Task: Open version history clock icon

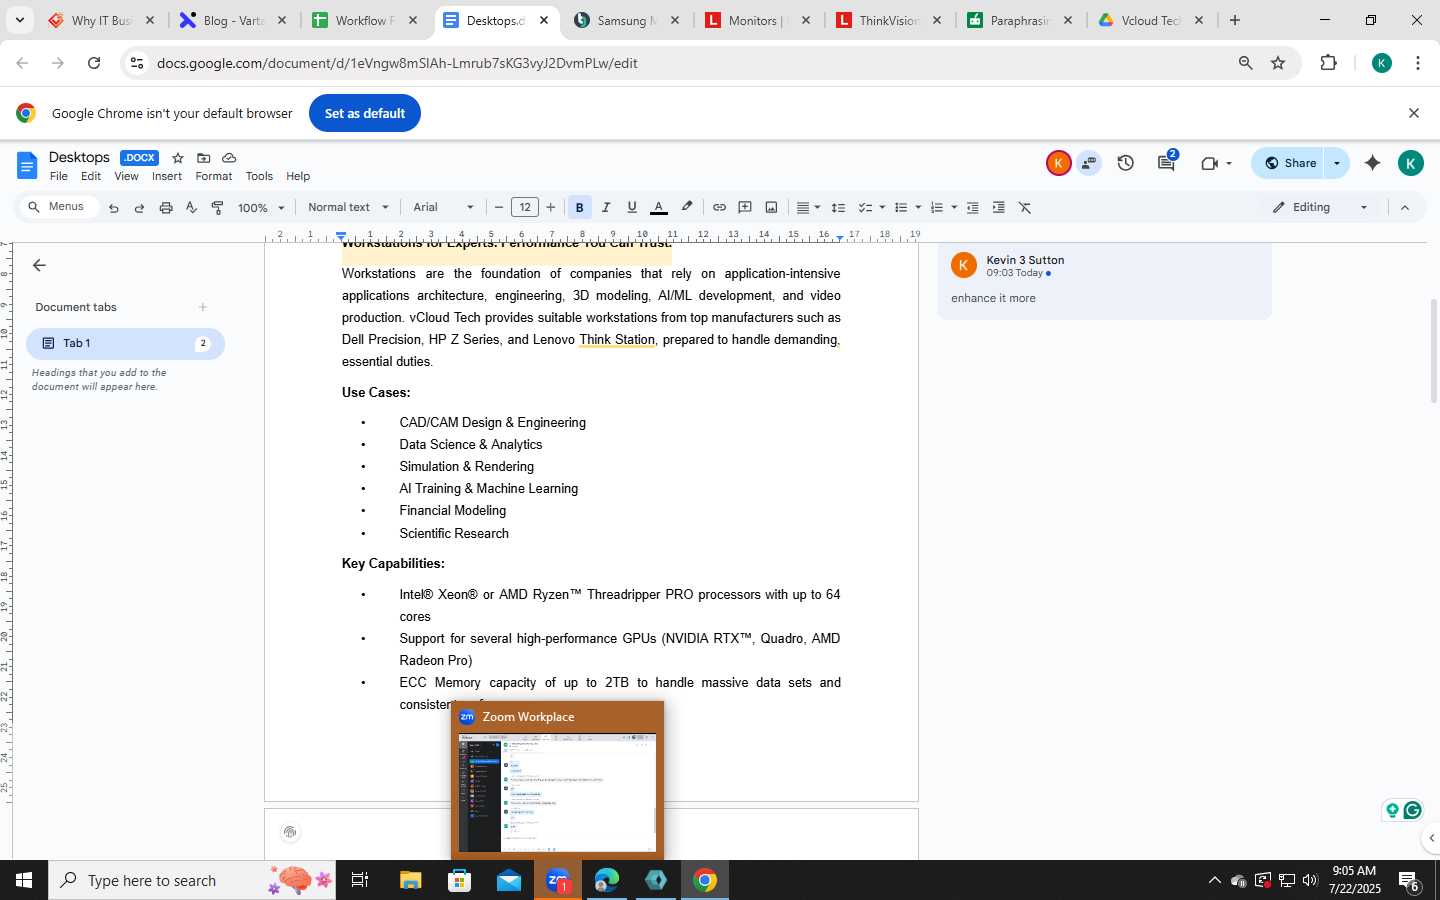Action: tap(1126, 163)
